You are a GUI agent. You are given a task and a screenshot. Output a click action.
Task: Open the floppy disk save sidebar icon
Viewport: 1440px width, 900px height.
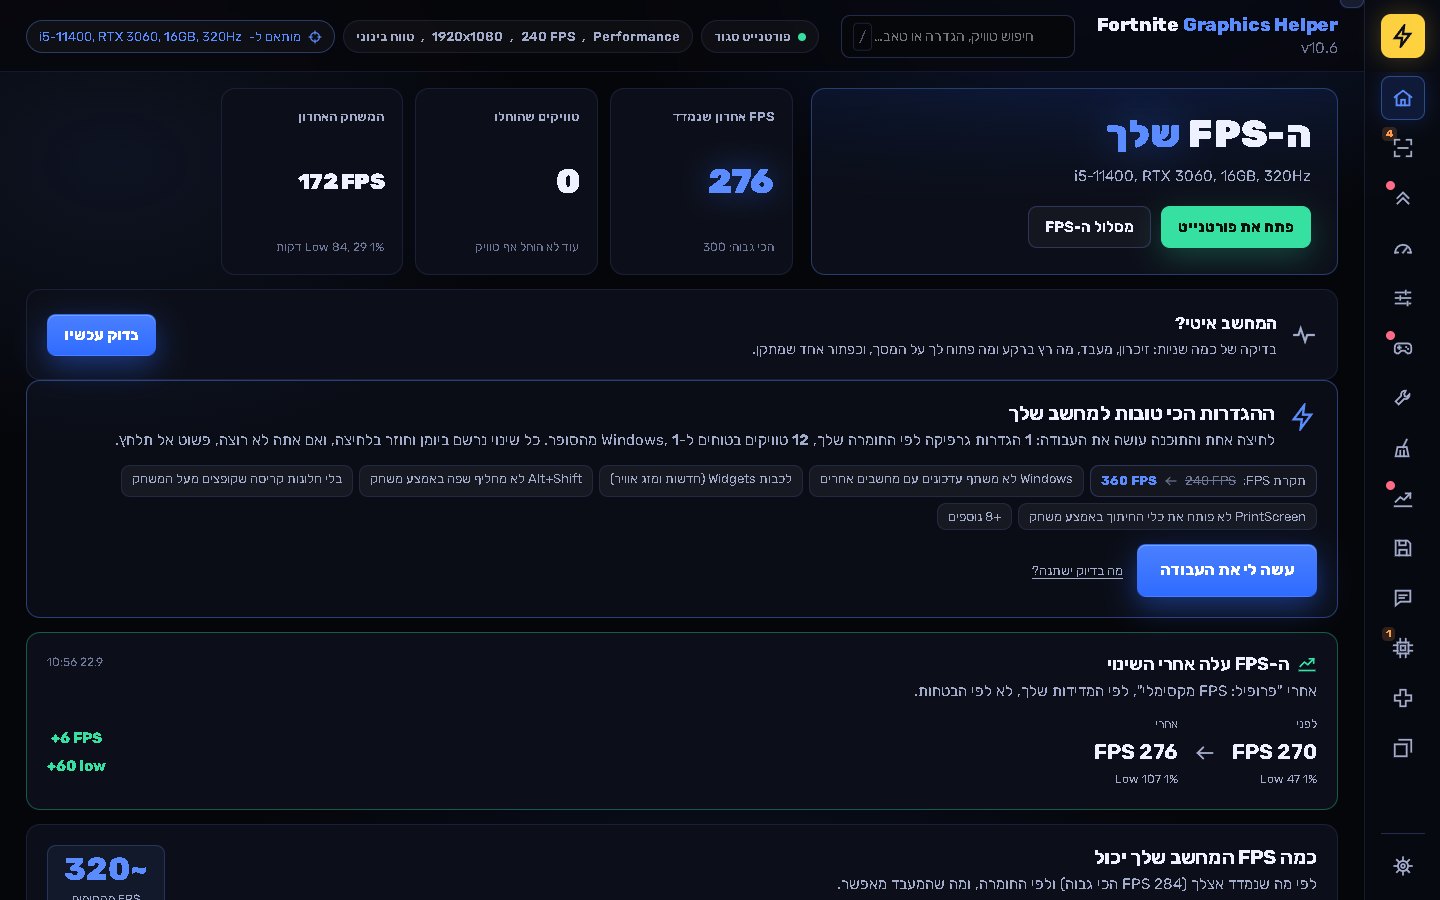click(x=1403, y=548)
